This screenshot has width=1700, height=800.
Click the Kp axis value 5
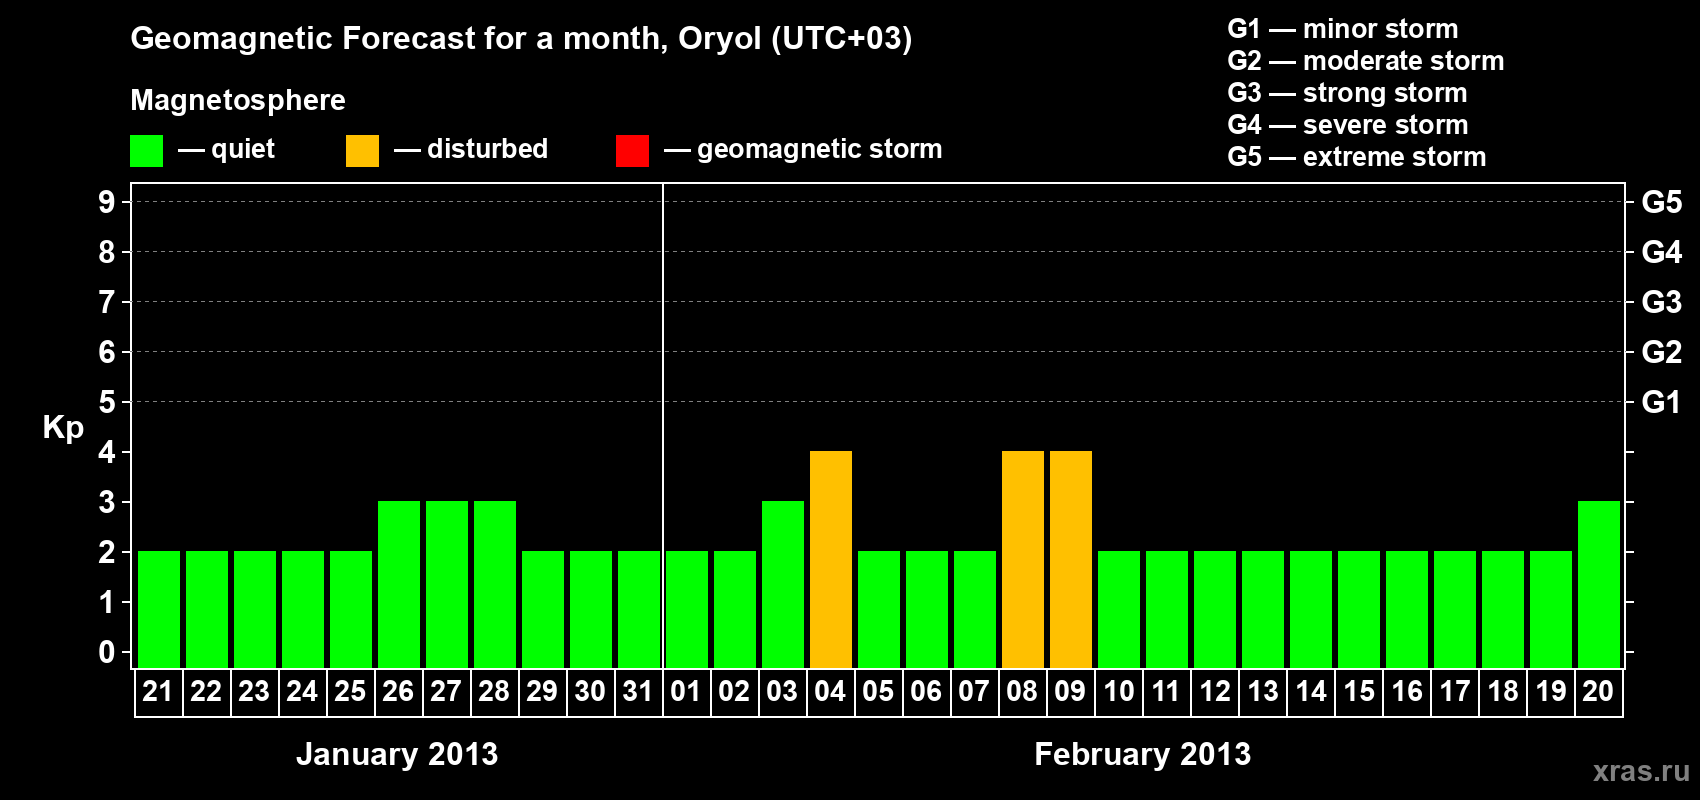click(x=107, y=402)
